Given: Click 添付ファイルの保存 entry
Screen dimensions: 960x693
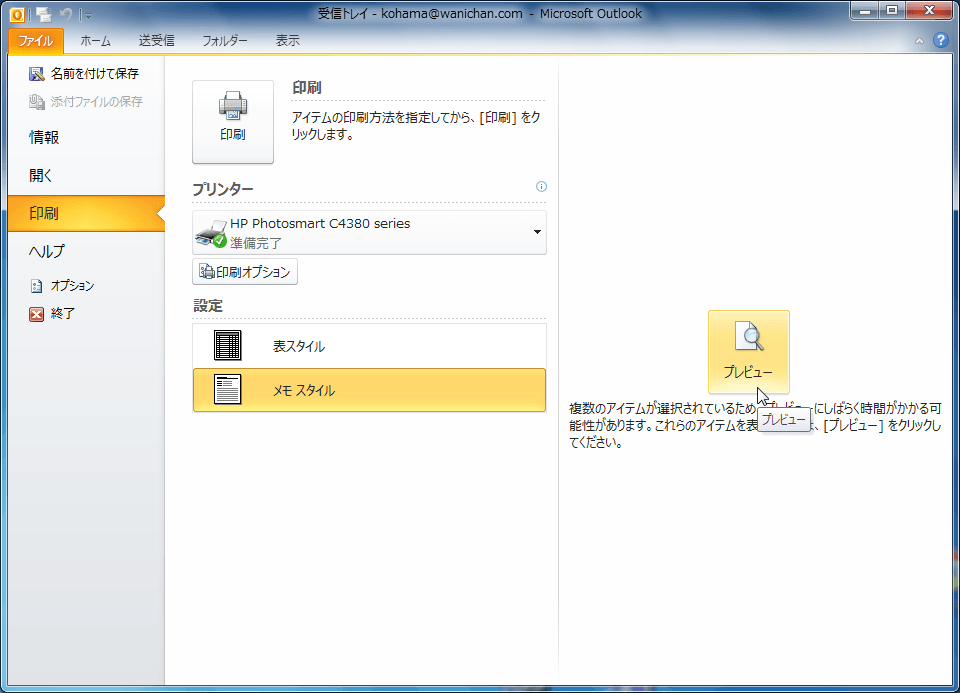Looking at the screenshot, I should 86,102.
